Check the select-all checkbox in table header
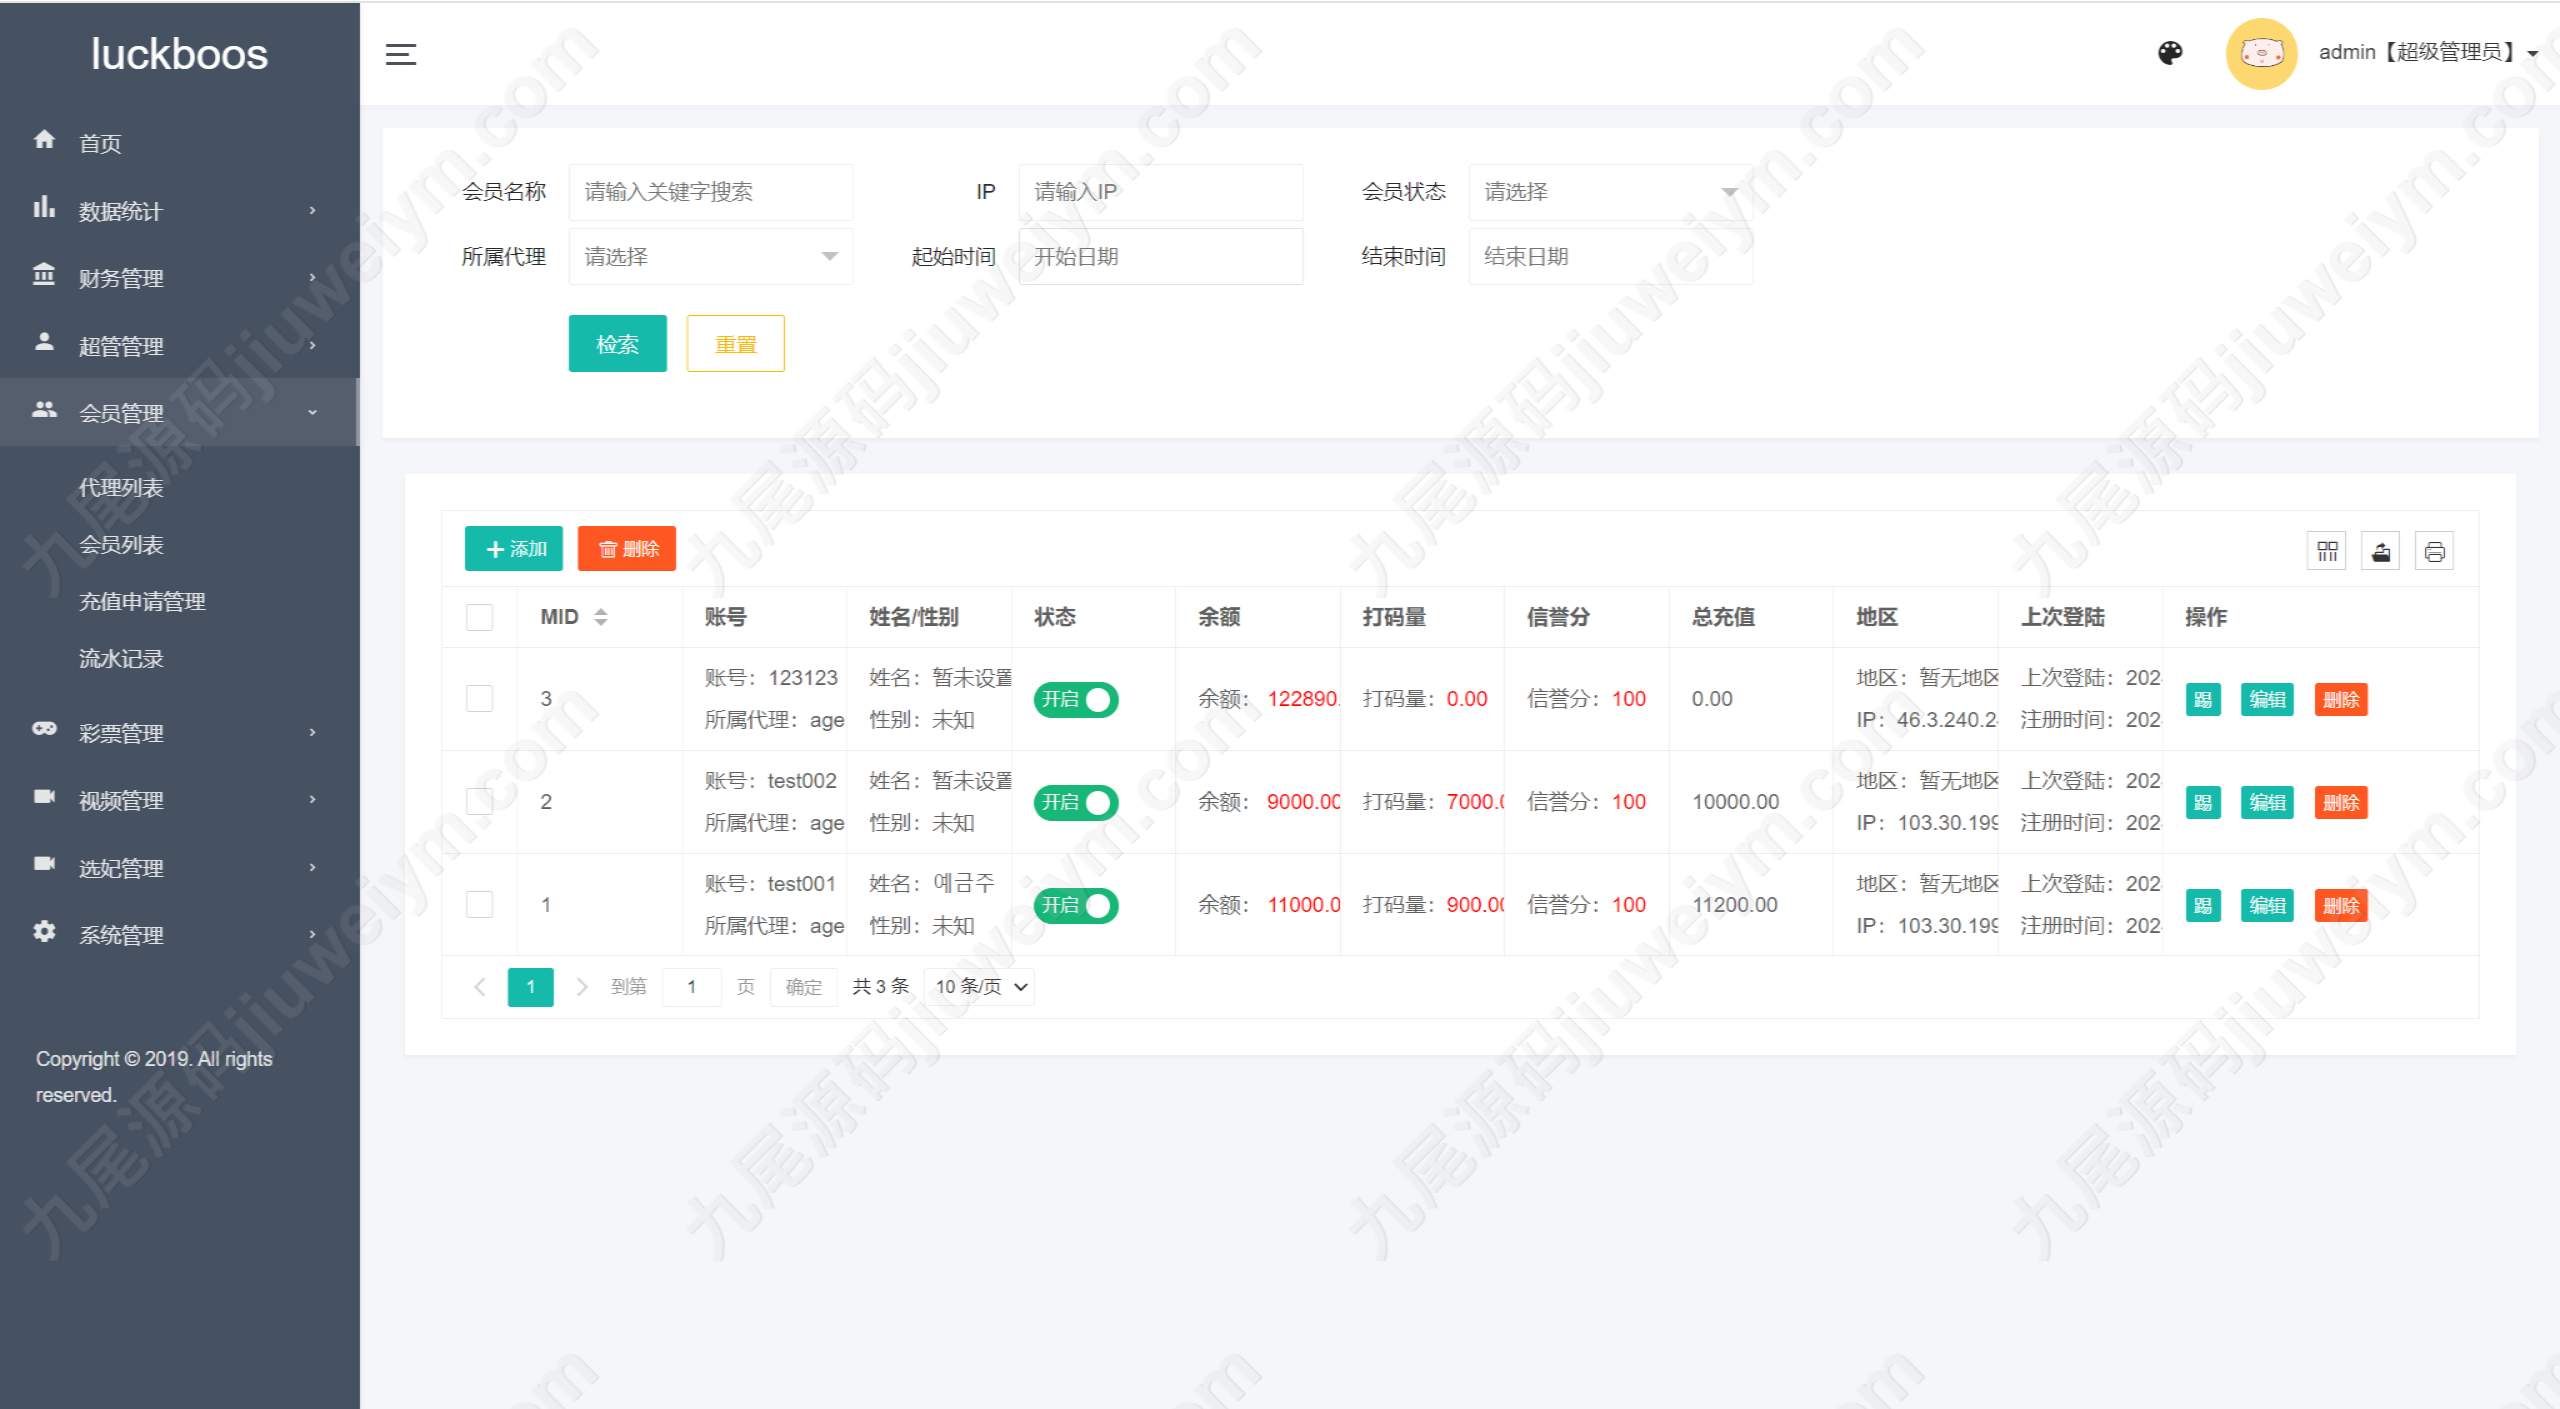The image size is (2560, 1409). coord(480,617)
